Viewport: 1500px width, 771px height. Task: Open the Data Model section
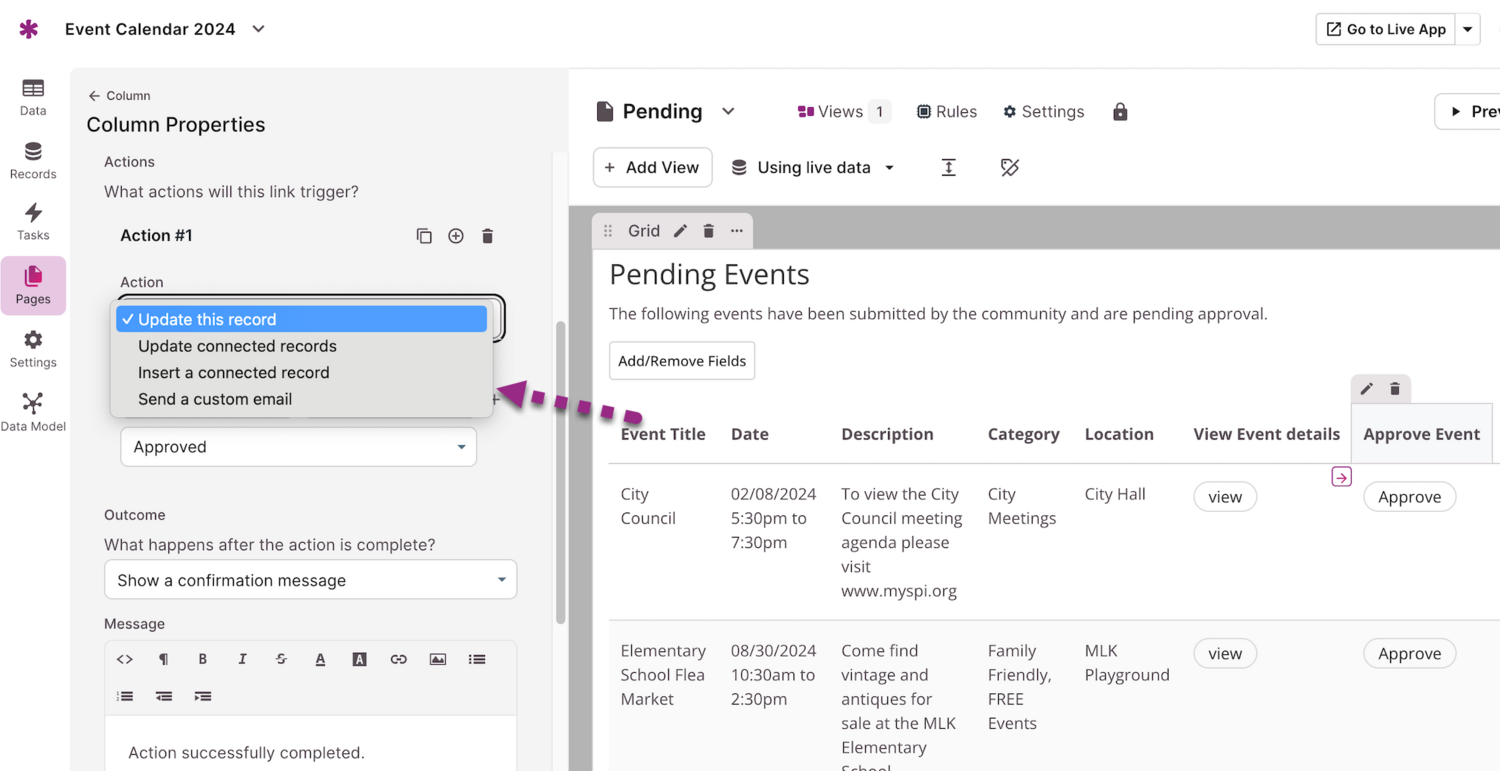click(x=33, y=412)
